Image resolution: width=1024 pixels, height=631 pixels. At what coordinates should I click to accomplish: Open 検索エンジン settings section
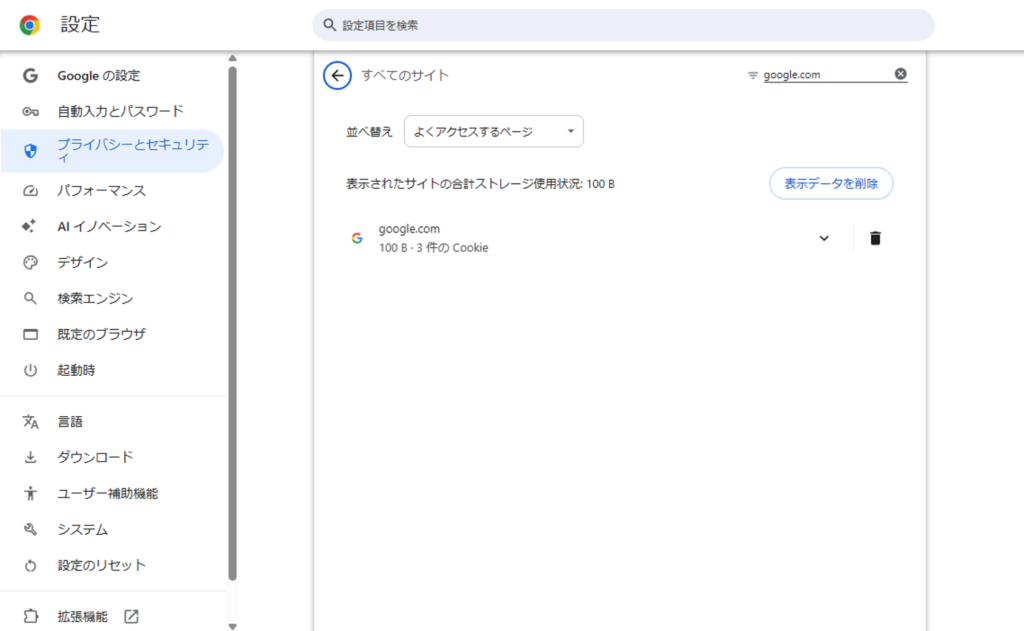click(112, 299)
